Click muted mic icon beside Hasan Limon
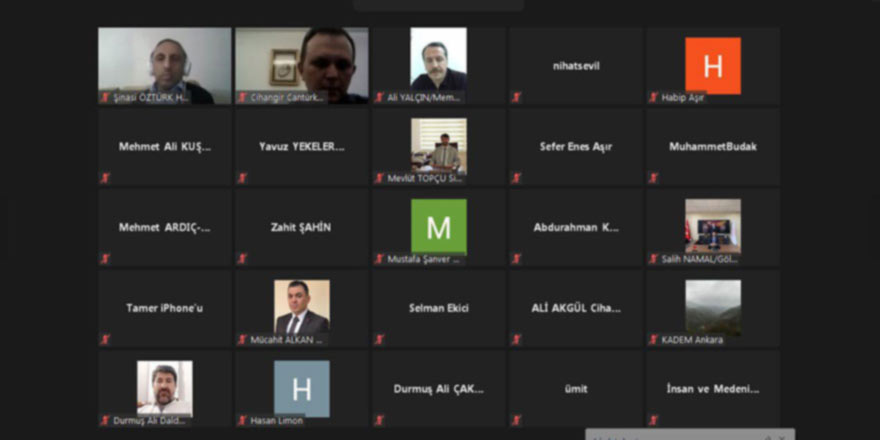 pyautogui.click(x=242, y=420)
